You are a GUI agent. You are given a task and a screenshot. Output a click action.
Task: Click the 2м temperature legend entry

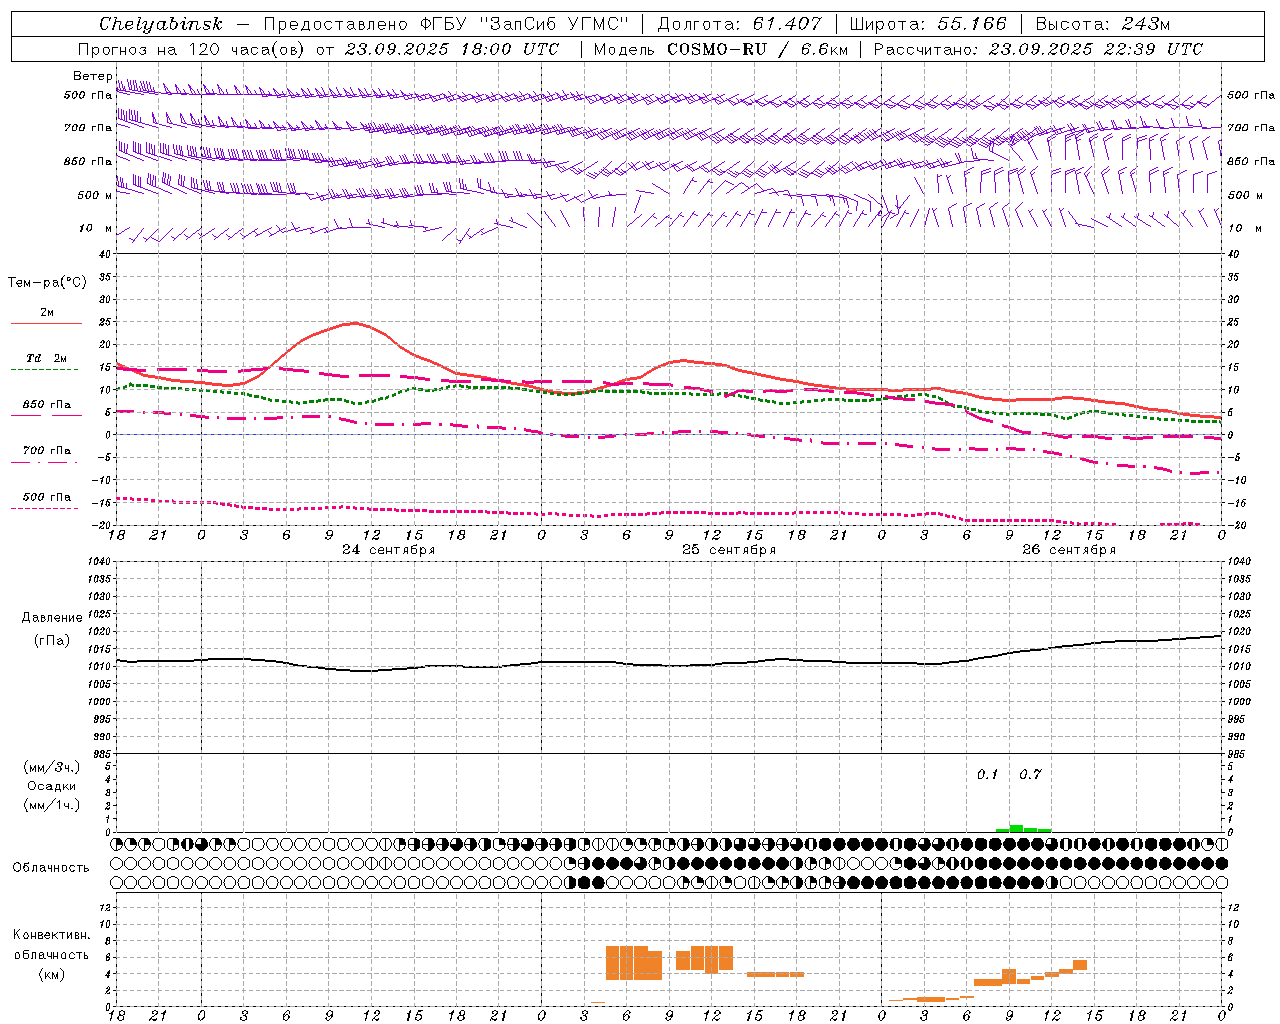point(47,312)
